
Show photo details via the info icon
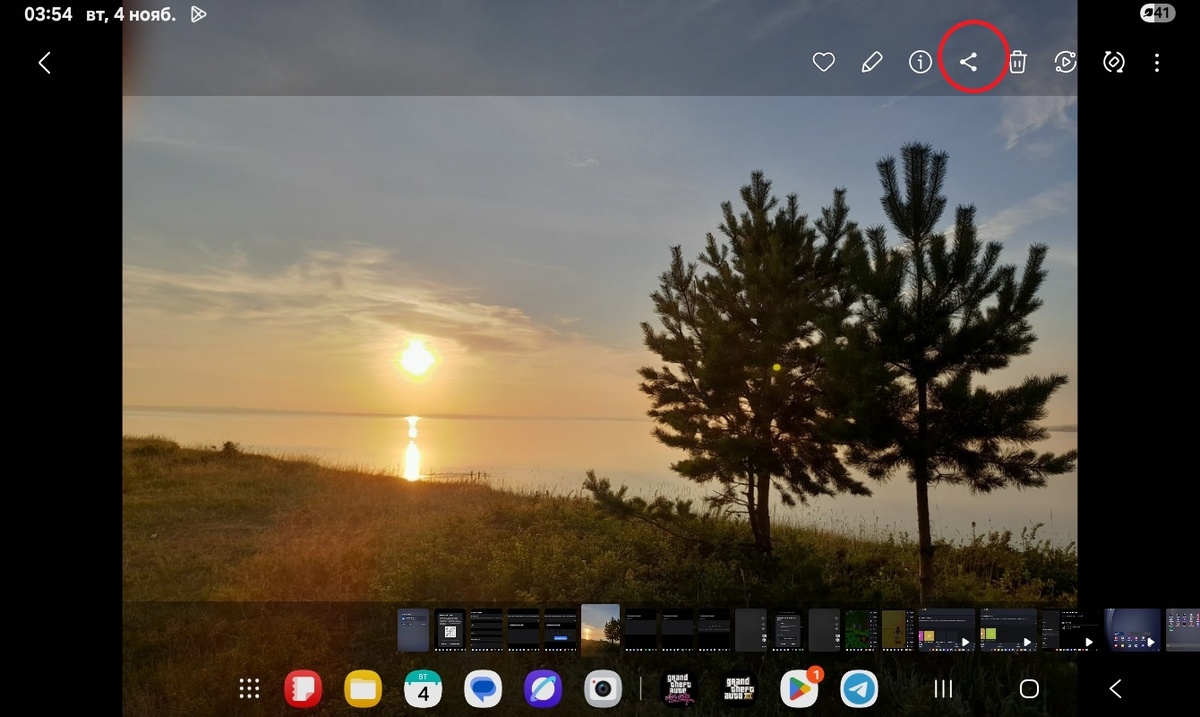click(920, 62)
